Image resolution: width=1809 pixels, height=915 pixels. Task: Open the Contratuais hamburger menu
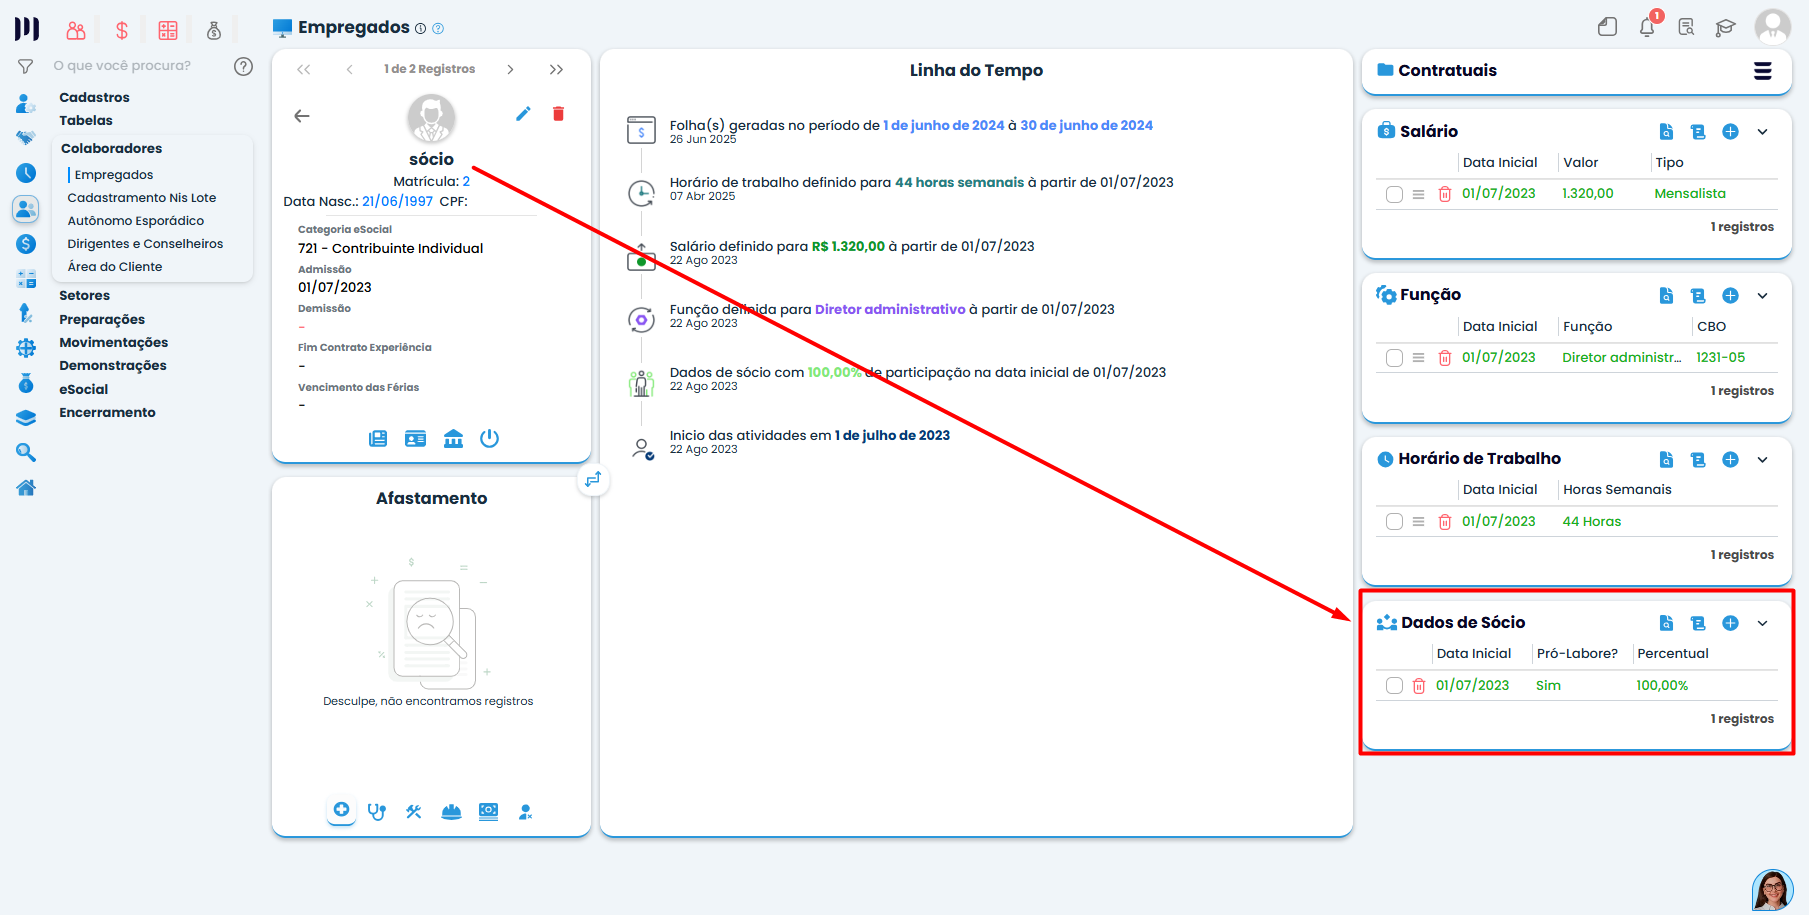pyautogui.click(x=1762, y=71)
